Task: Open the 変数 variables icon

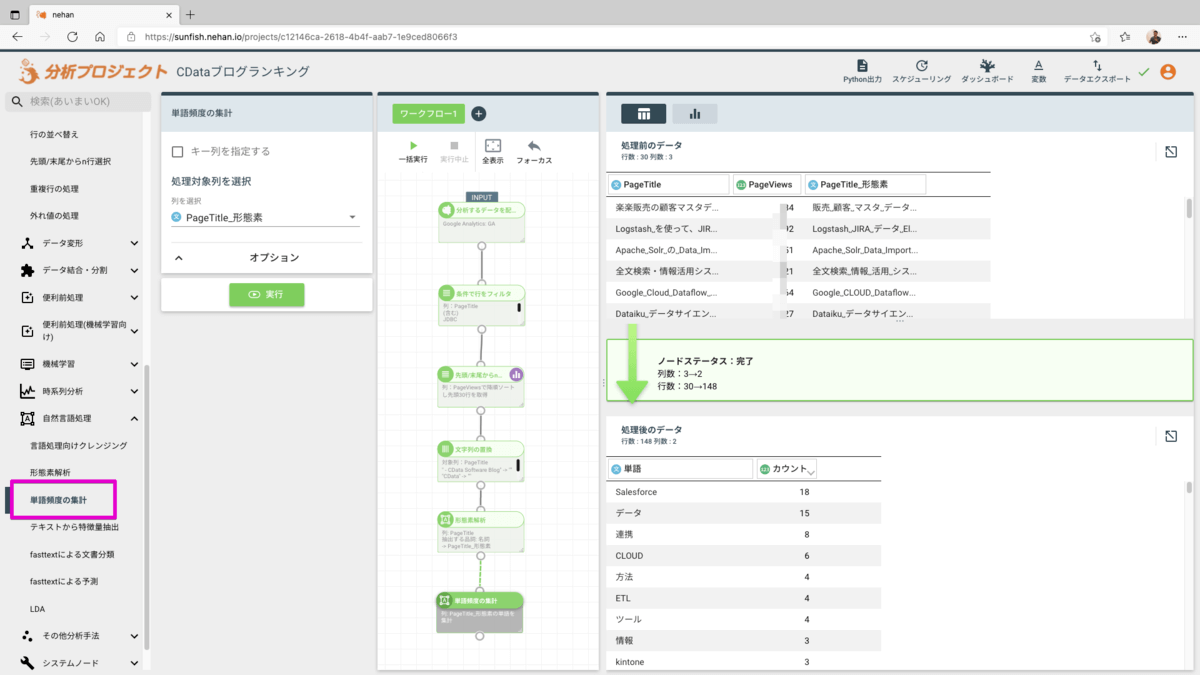Action: [1038, 66]
